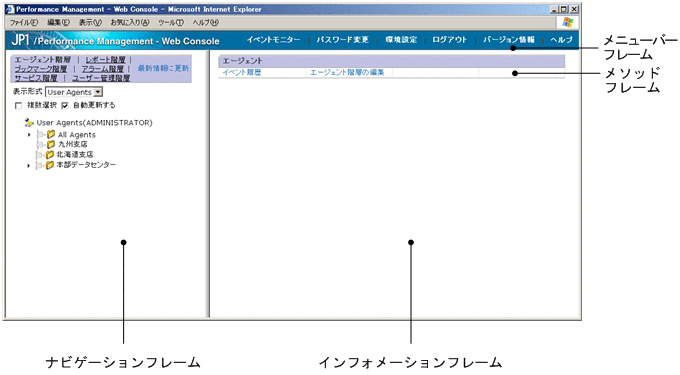The width and height of the screenshot is (680, 375).
Task: Click the 最新情報に更新 refresh link
Action: click(x=163, y=68)
